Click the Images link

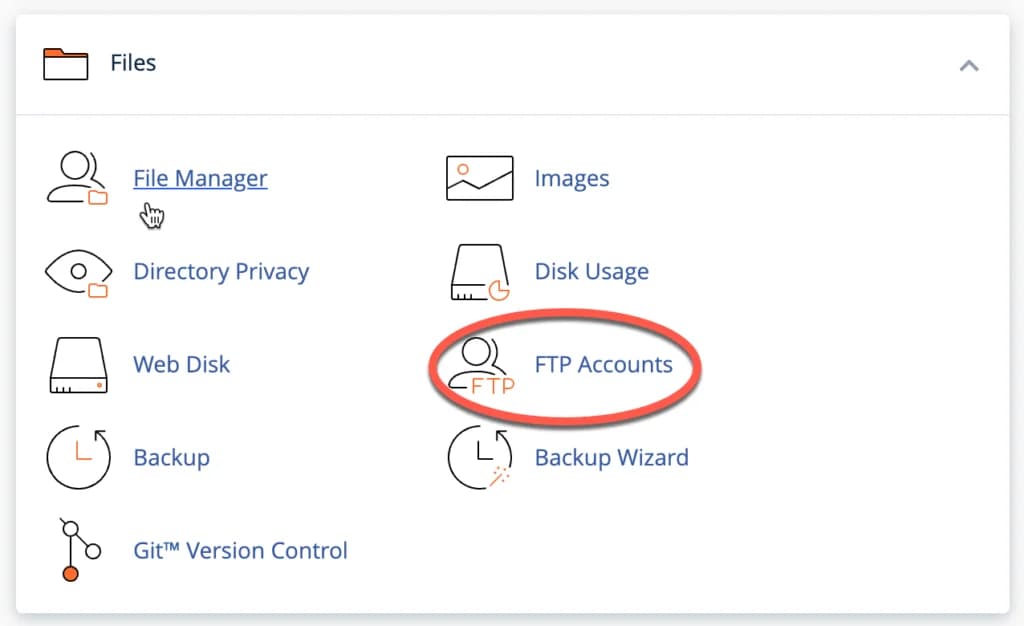pos(572,178)
